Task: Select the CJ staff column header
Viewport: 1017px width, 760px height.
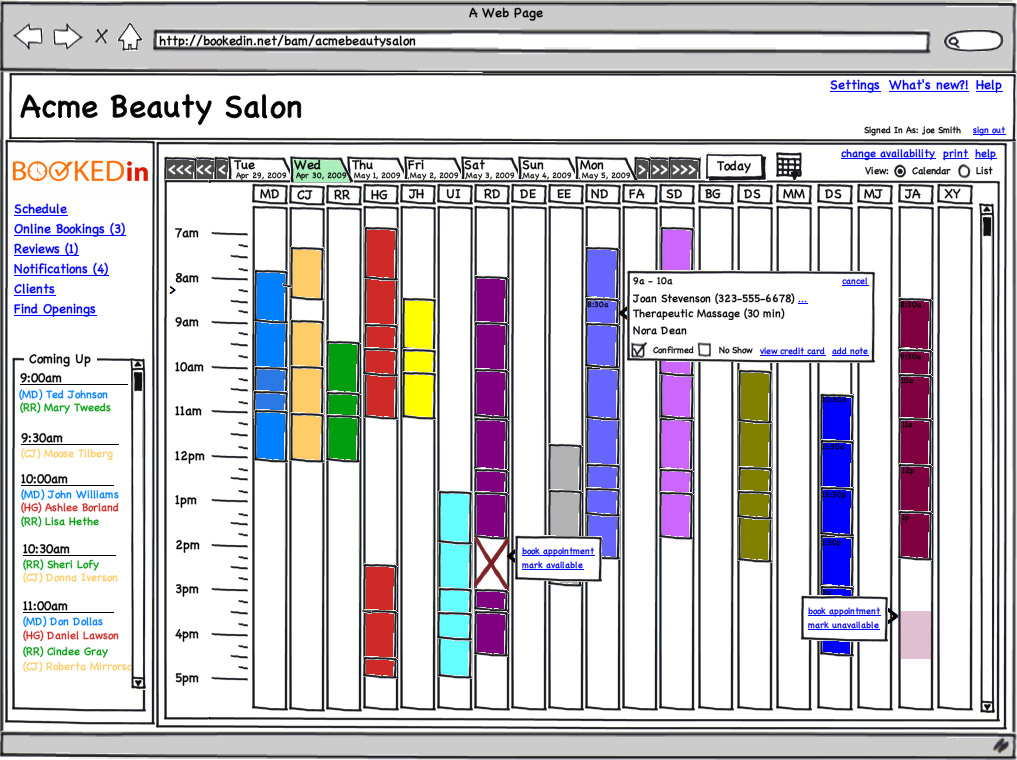Action: click(x=305, y=194)
